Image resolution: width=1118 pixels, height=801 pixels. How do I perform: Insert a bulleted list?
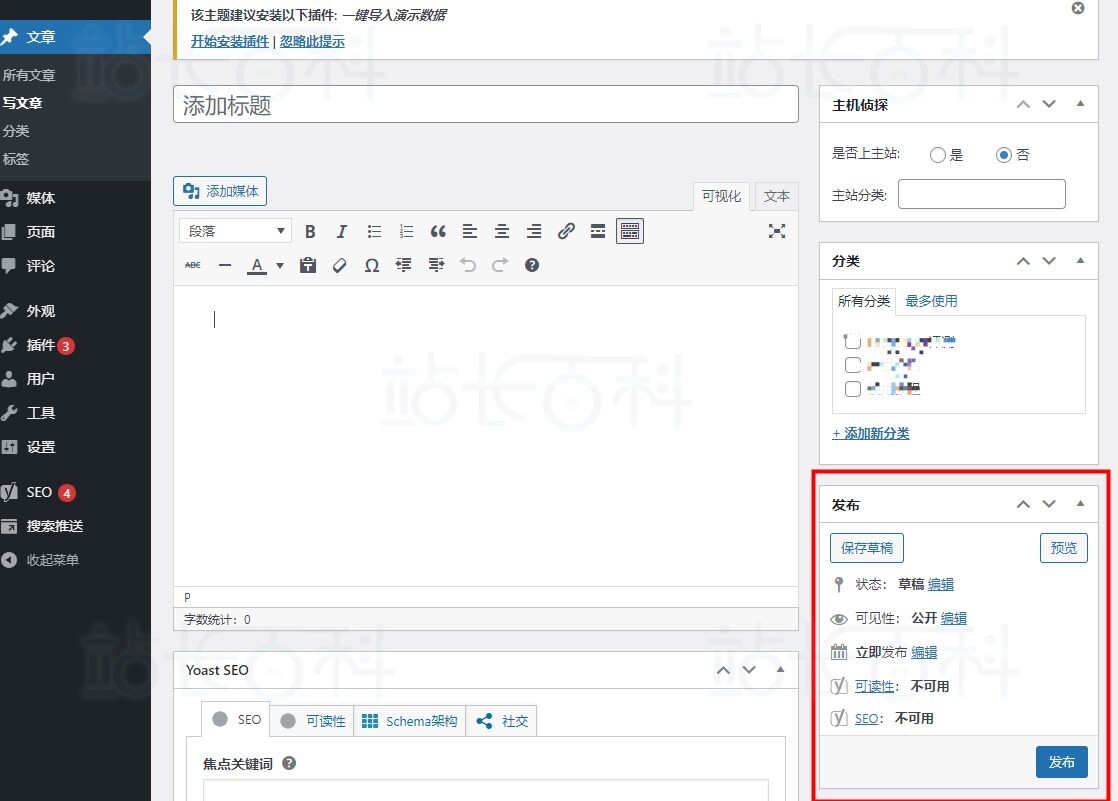click(x=374, y=231)
